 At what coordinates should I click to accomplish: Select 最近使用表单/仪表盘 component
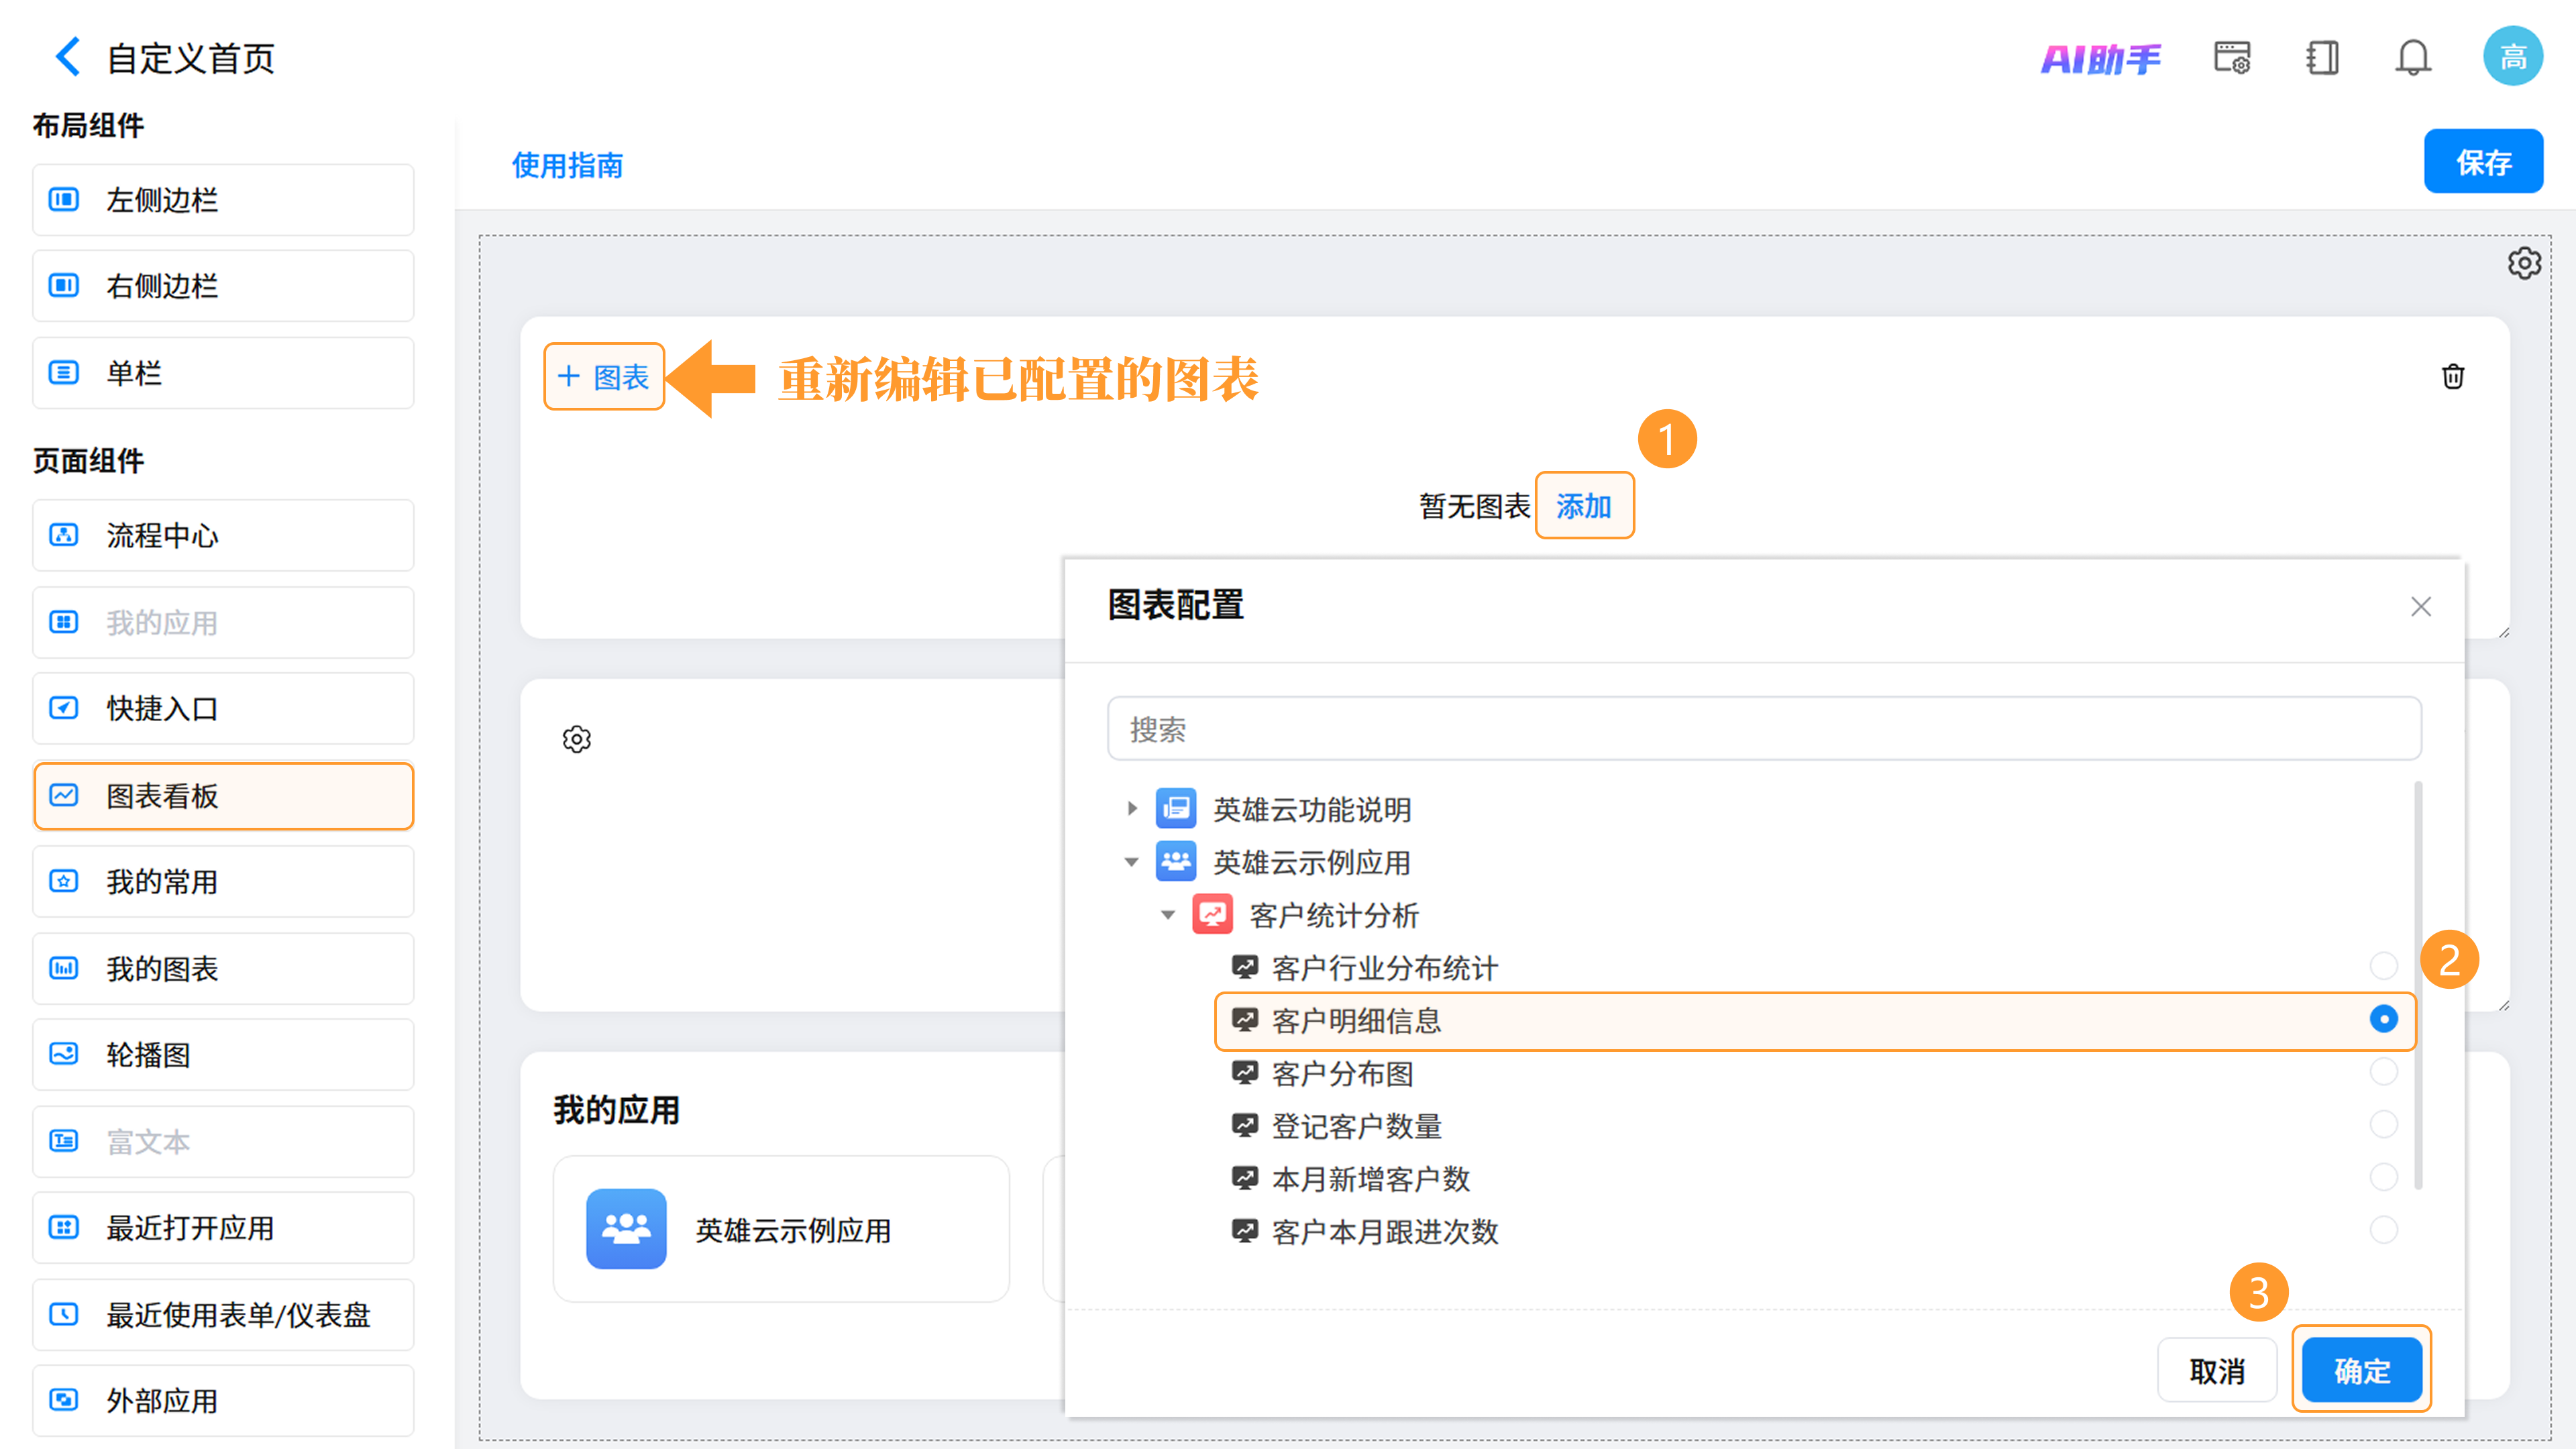coord(223,1314)
